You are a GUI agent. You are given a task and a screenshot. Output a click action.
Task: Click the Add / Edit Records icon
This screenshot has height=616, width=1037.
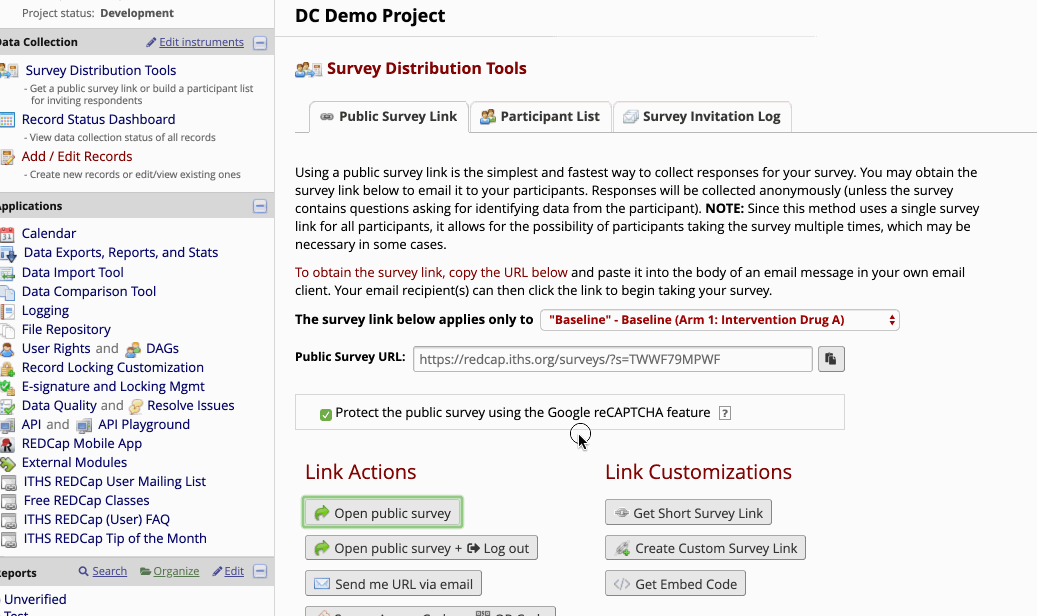pos(7,157)
